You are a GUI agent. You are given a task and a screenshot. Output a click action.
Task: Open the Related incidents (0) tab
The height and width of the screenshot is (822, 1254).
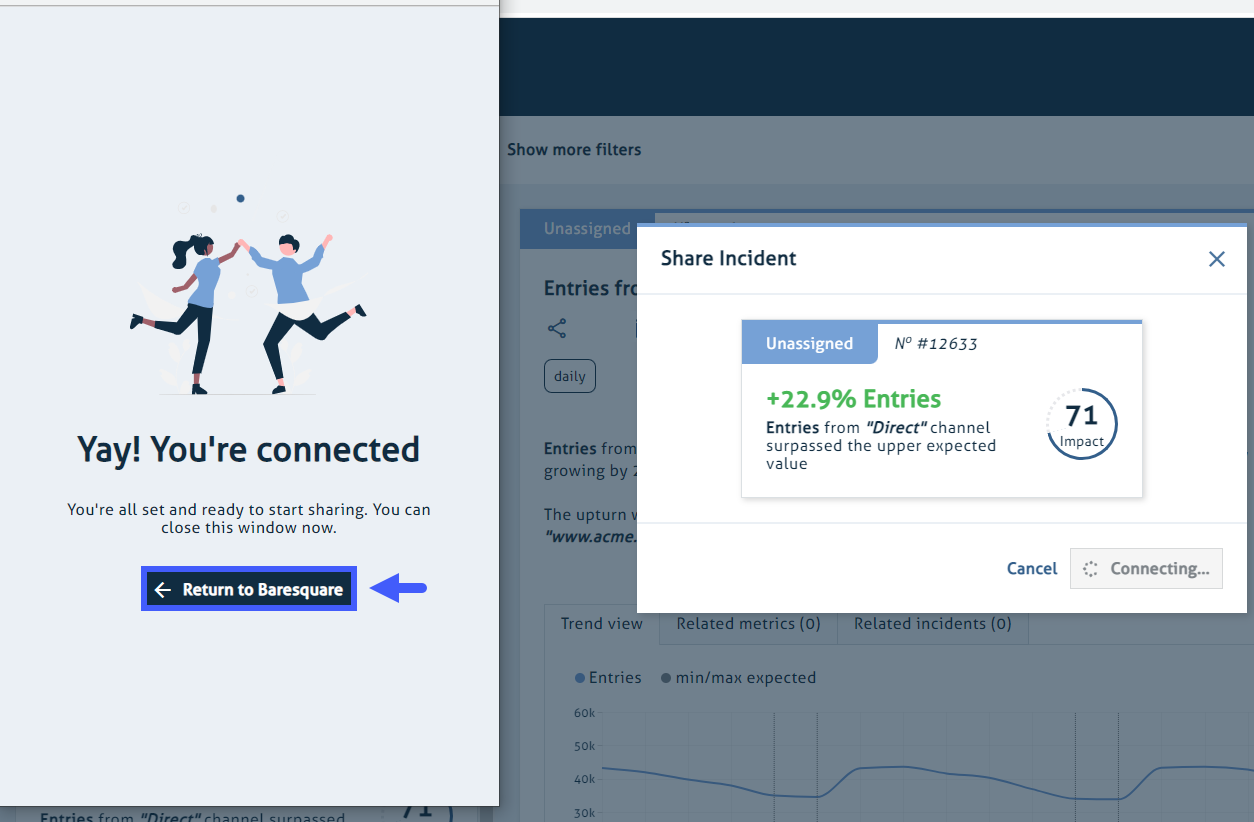(x=932, y=623)
